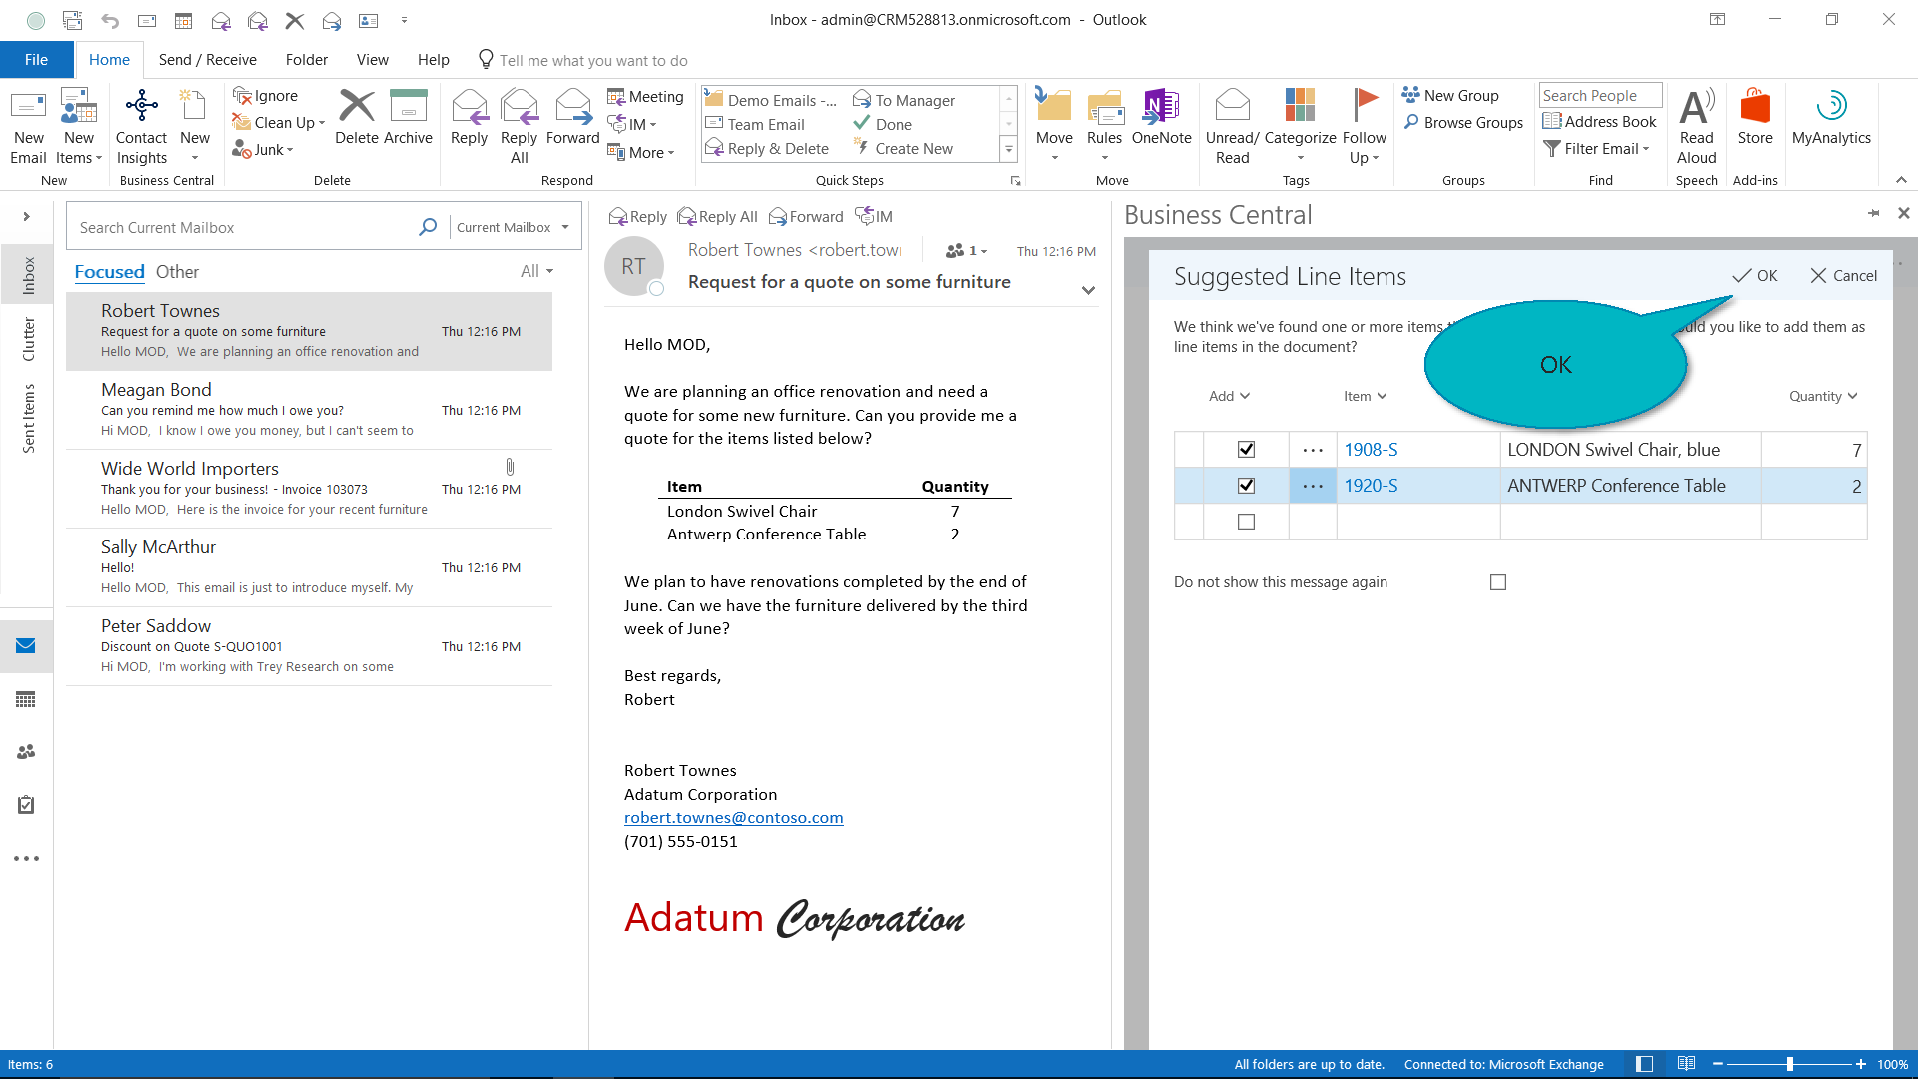Open the All filter dropdown in message list

[x=537, y=272]
